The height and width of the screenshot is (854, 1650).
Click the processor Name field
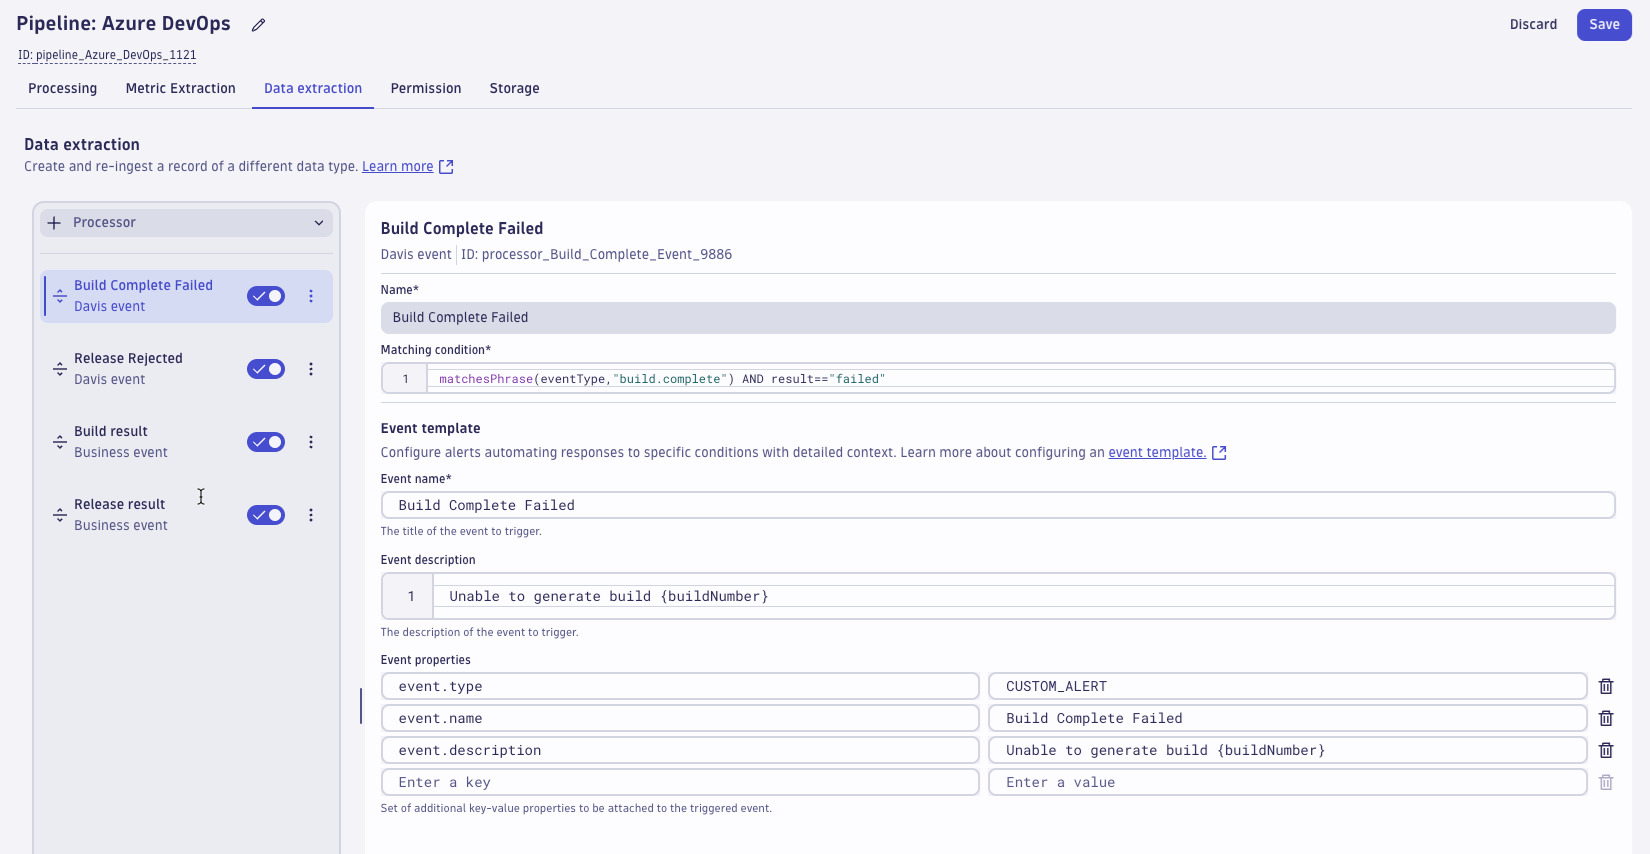tap(998, 318)
